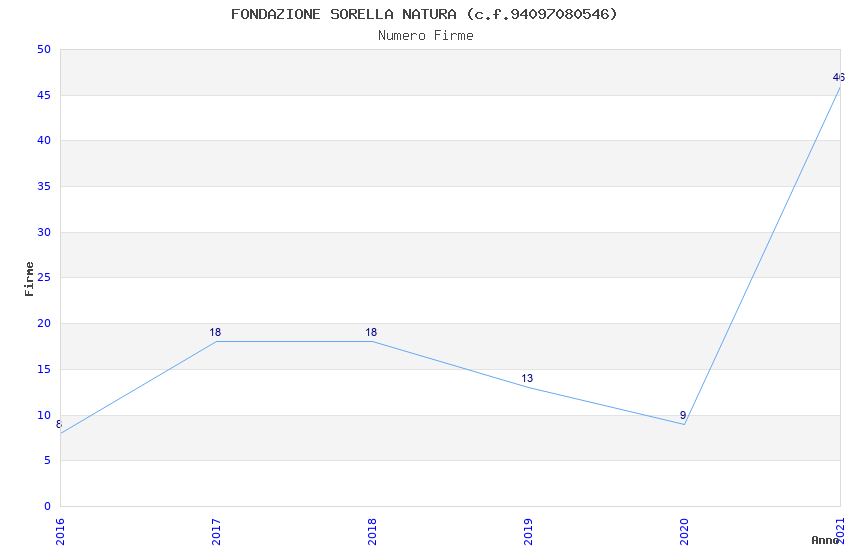This screenshot has height=550, width=850.
Task: Select the 2020 x-axis year label
Action: point(684,531)
